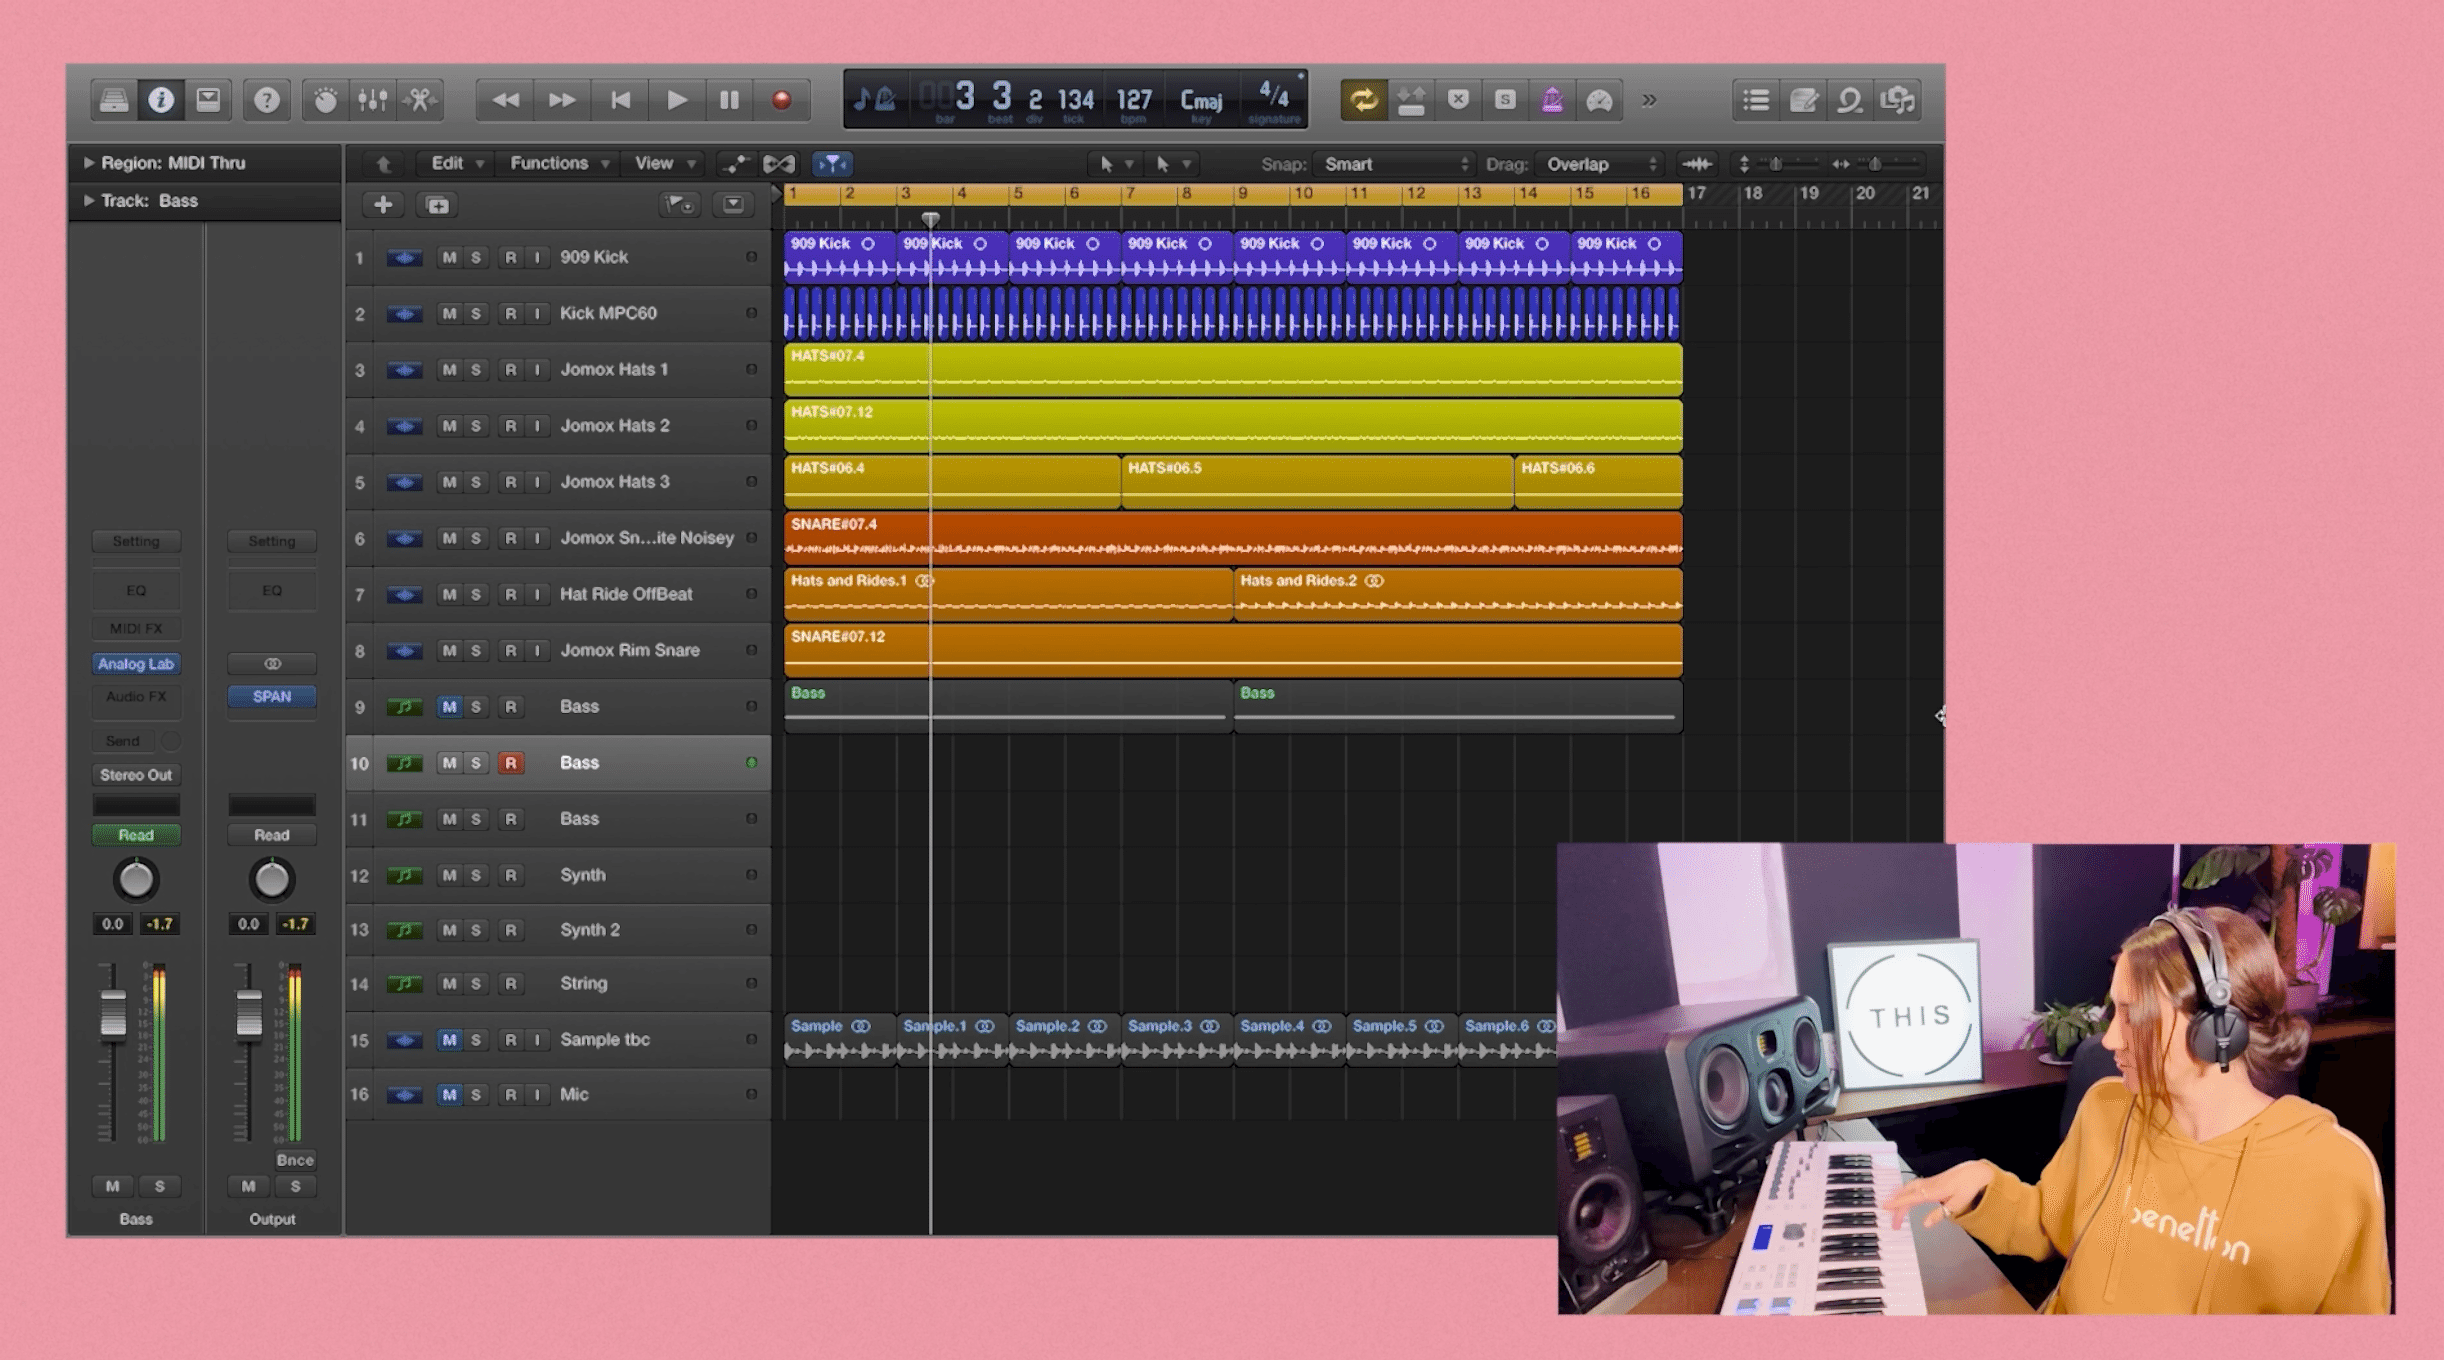
Task: Pause playback with the Pause button
Action: click(x=730, y=100)
